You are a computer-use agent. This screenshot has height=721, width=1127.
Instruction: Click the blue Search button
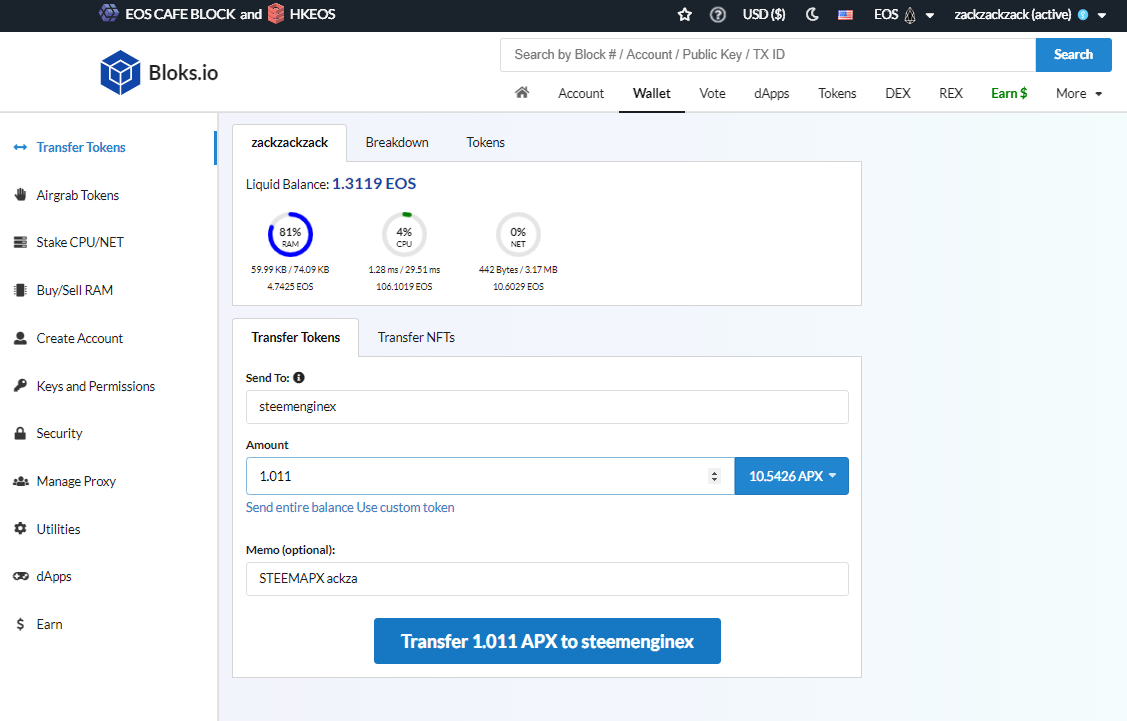(x=1073, y=55)
